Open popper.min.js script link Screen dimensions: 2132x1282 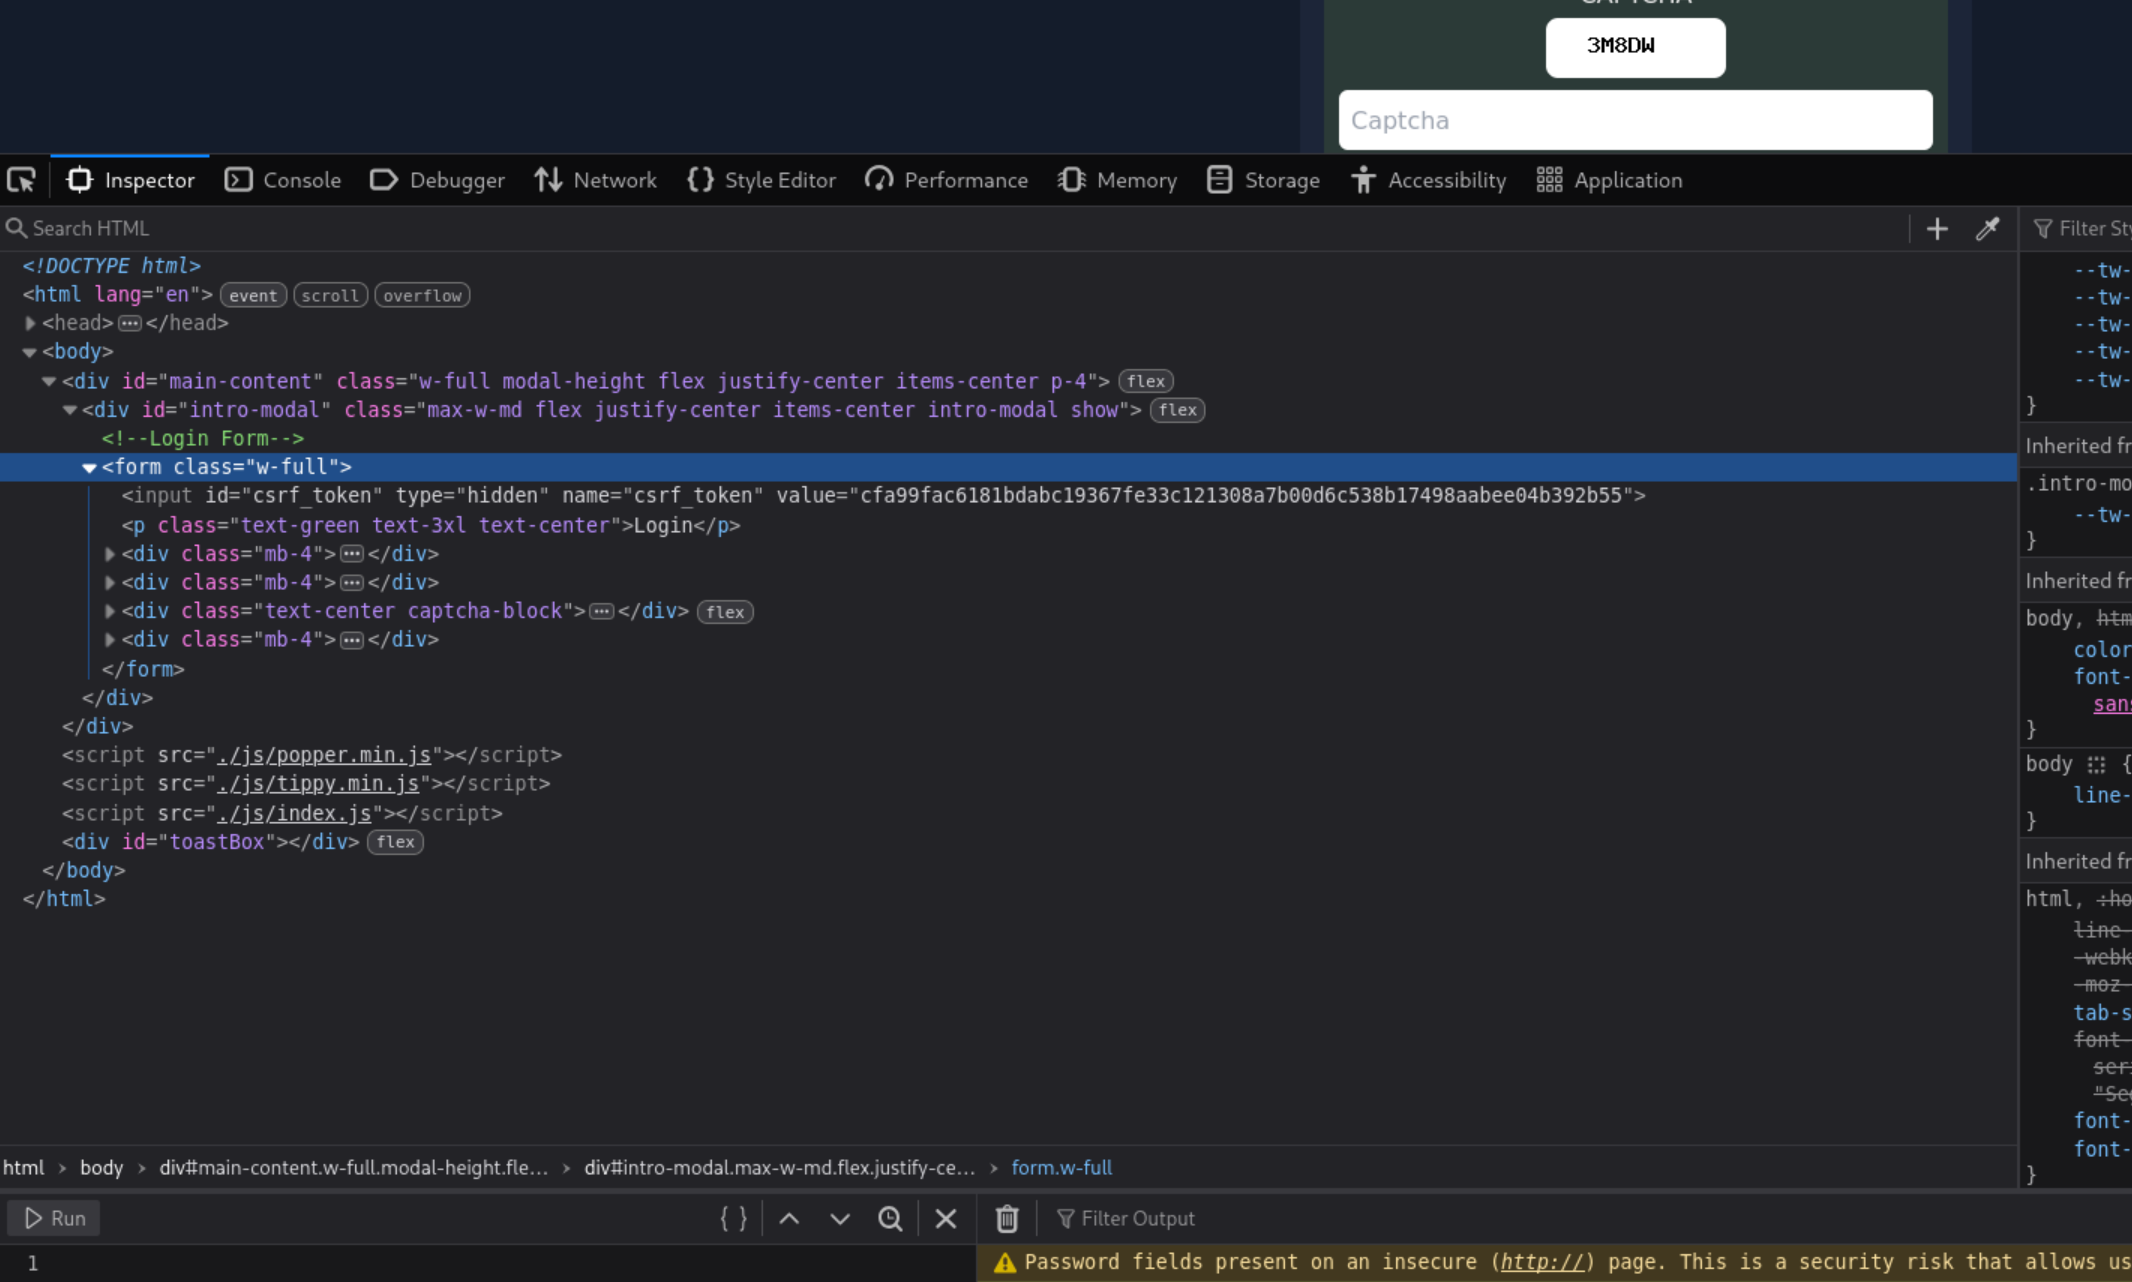324,755
